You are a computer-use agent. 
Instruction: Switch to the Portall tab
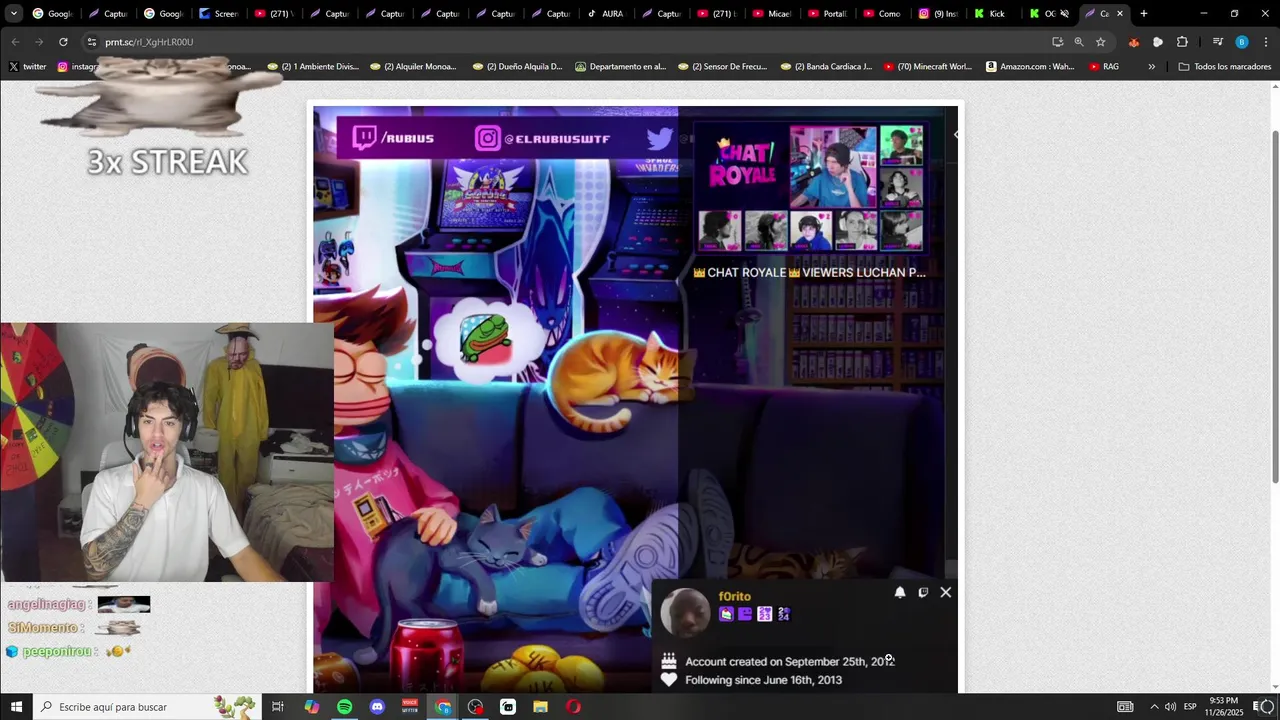tap(827, 14)
